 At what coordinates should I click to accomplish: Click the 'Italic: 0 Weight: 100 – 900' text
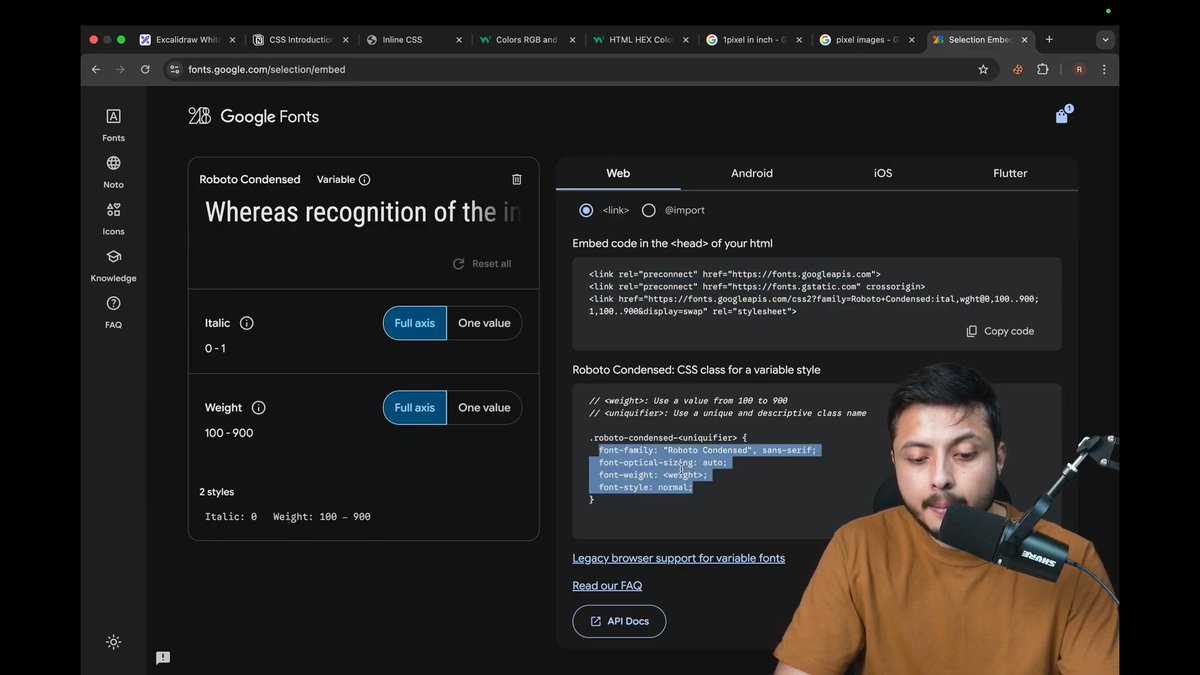288,517
